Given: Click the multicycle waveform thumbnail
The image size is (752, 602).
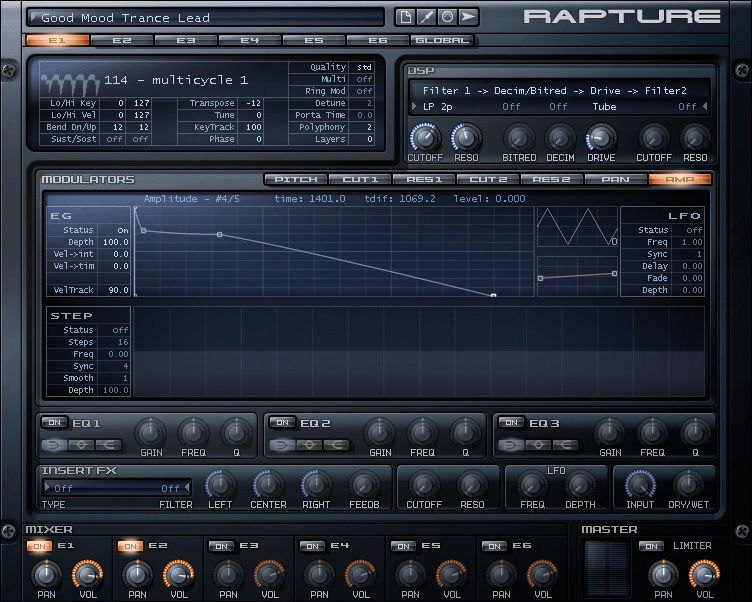Looking at the screenshot, I should tap(70, 83).
